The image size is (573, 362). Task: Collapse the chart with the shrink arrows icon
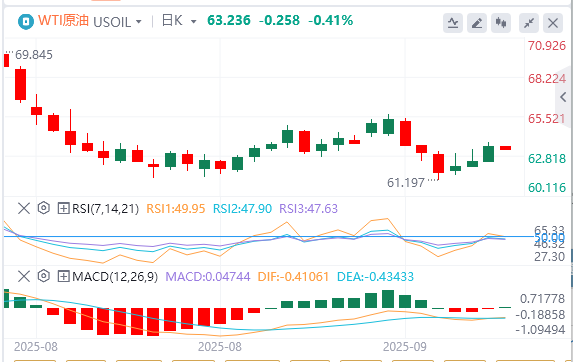[x=529, y=23]
